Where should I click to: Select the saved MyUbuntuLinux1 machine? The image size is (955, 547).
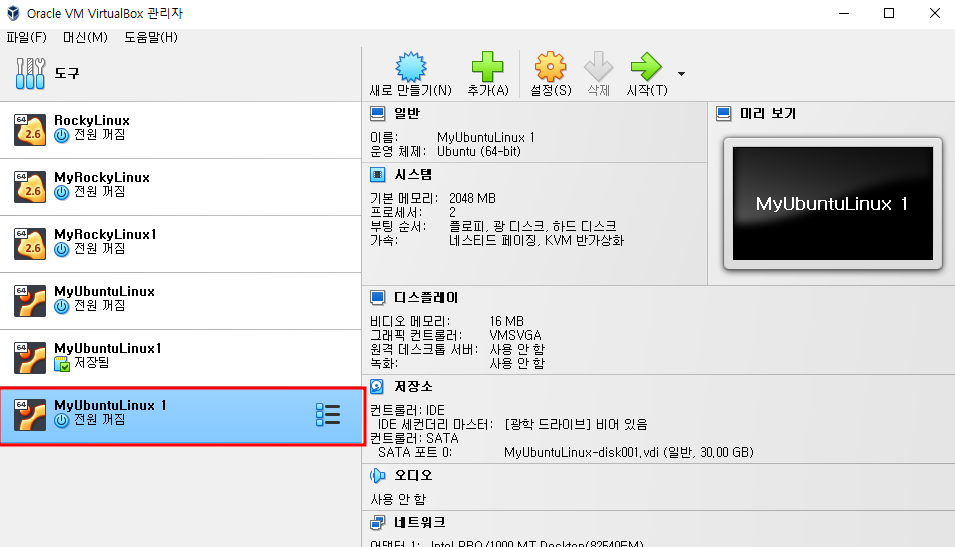180,358
